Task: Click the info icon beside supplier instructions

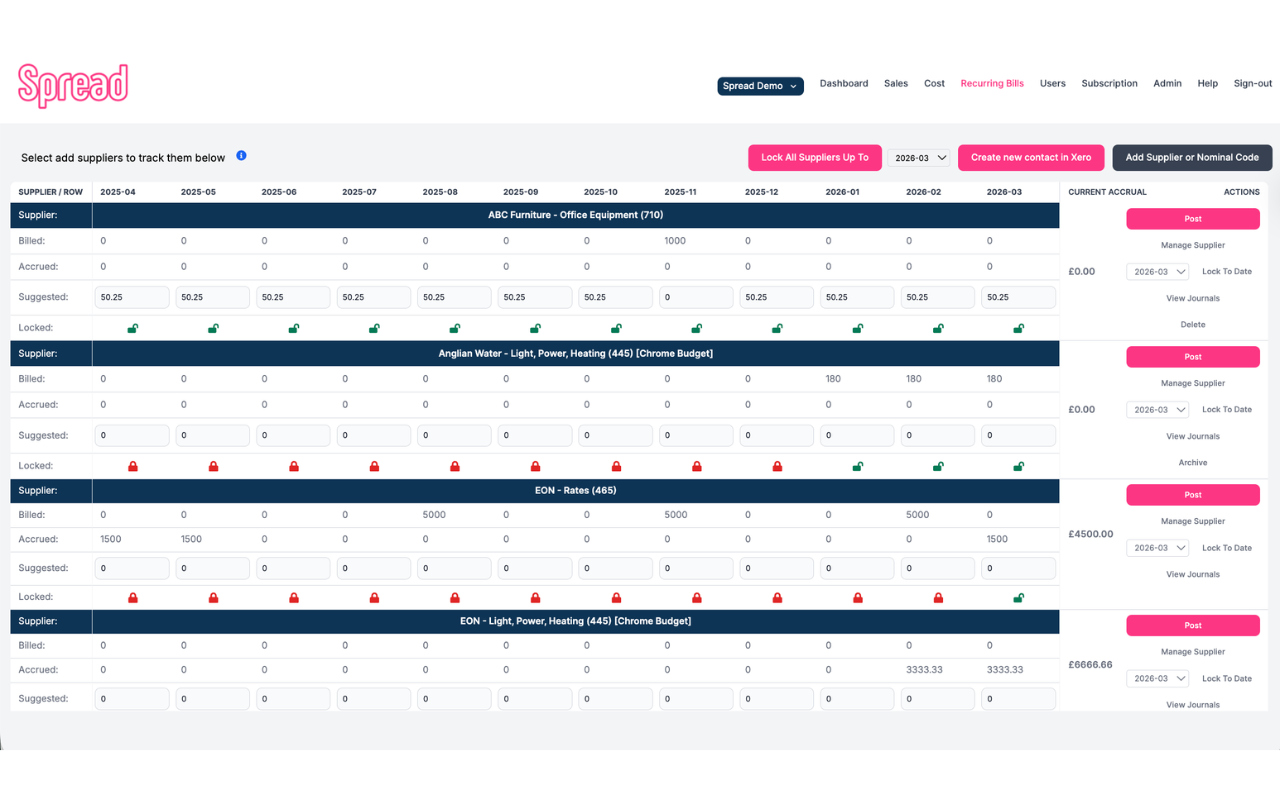Action: click(241, 155)
